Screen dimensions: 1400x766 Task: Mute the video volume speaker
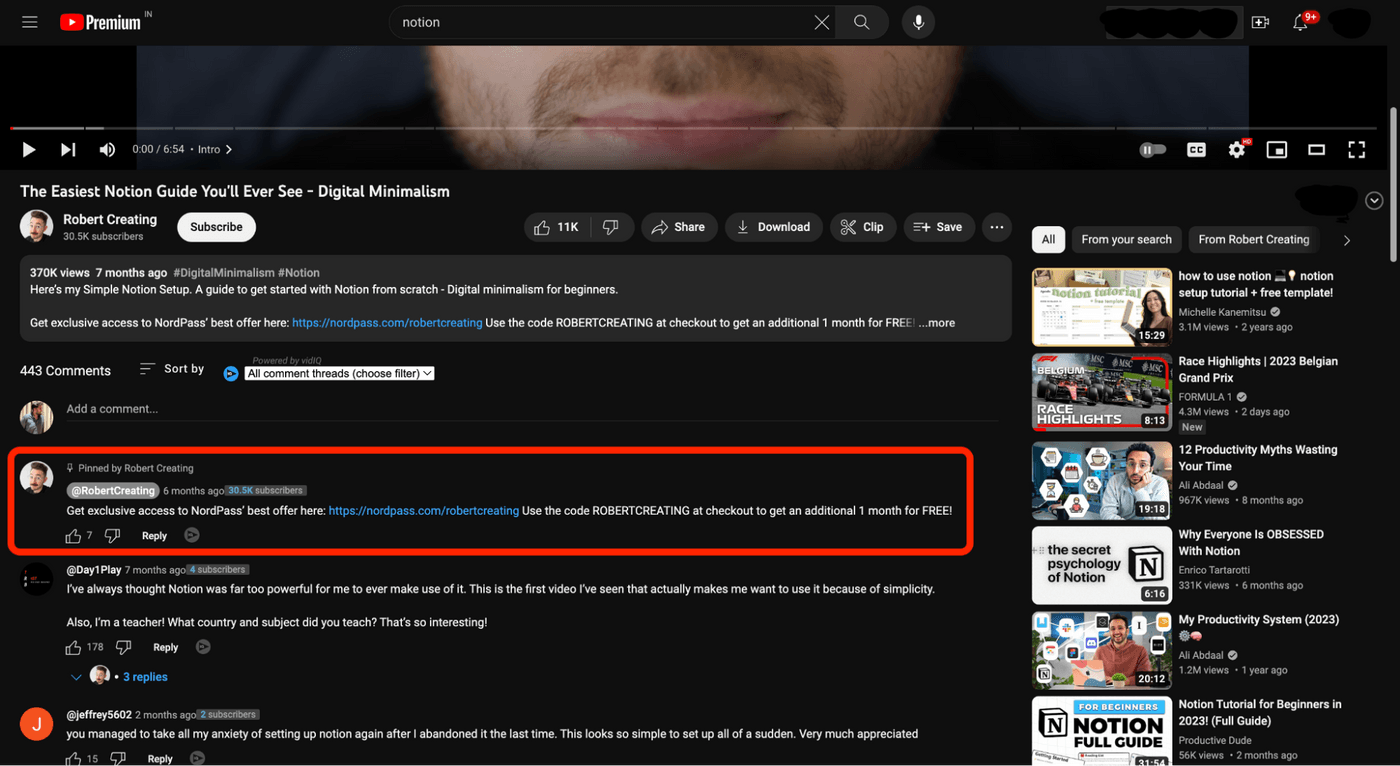coord(107,150)
